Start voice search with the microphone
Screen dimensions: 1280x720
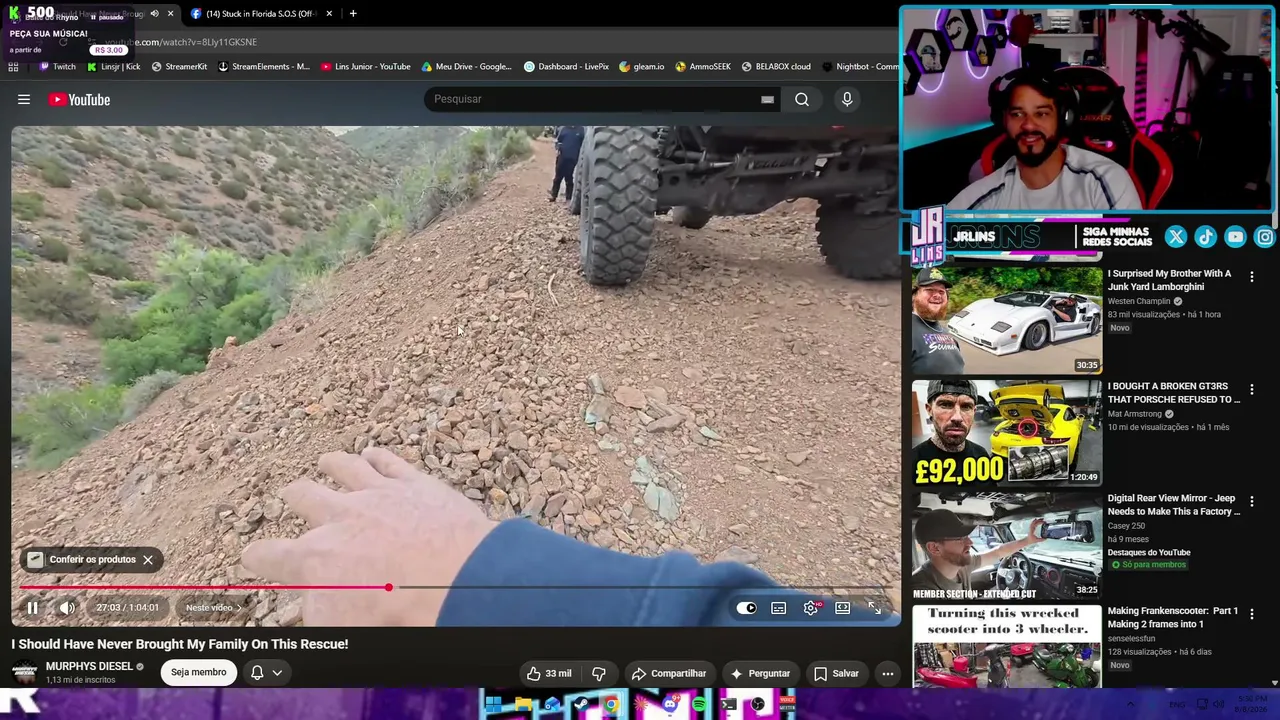point(847,99)
